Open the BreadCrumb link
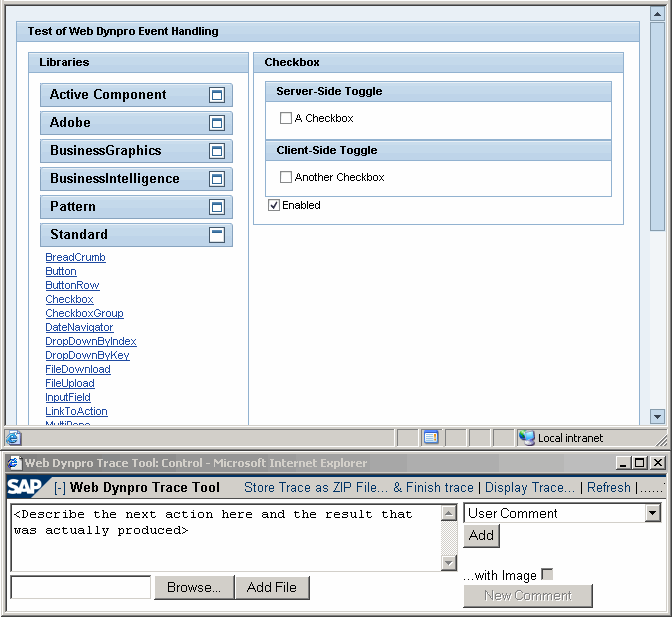Screen dimensions: 672x617 coord(75,257)
